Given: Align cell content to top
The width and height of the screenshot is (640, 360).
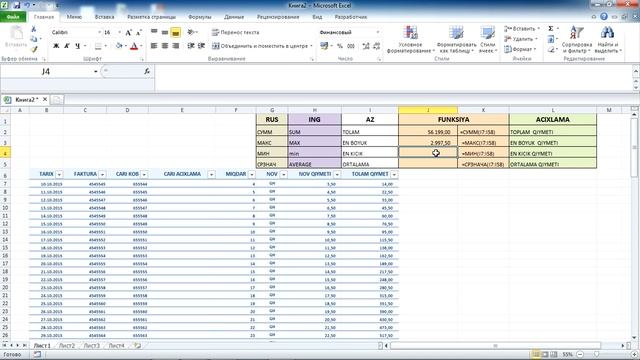Looking at the screenshot, I should click(154, 32).
